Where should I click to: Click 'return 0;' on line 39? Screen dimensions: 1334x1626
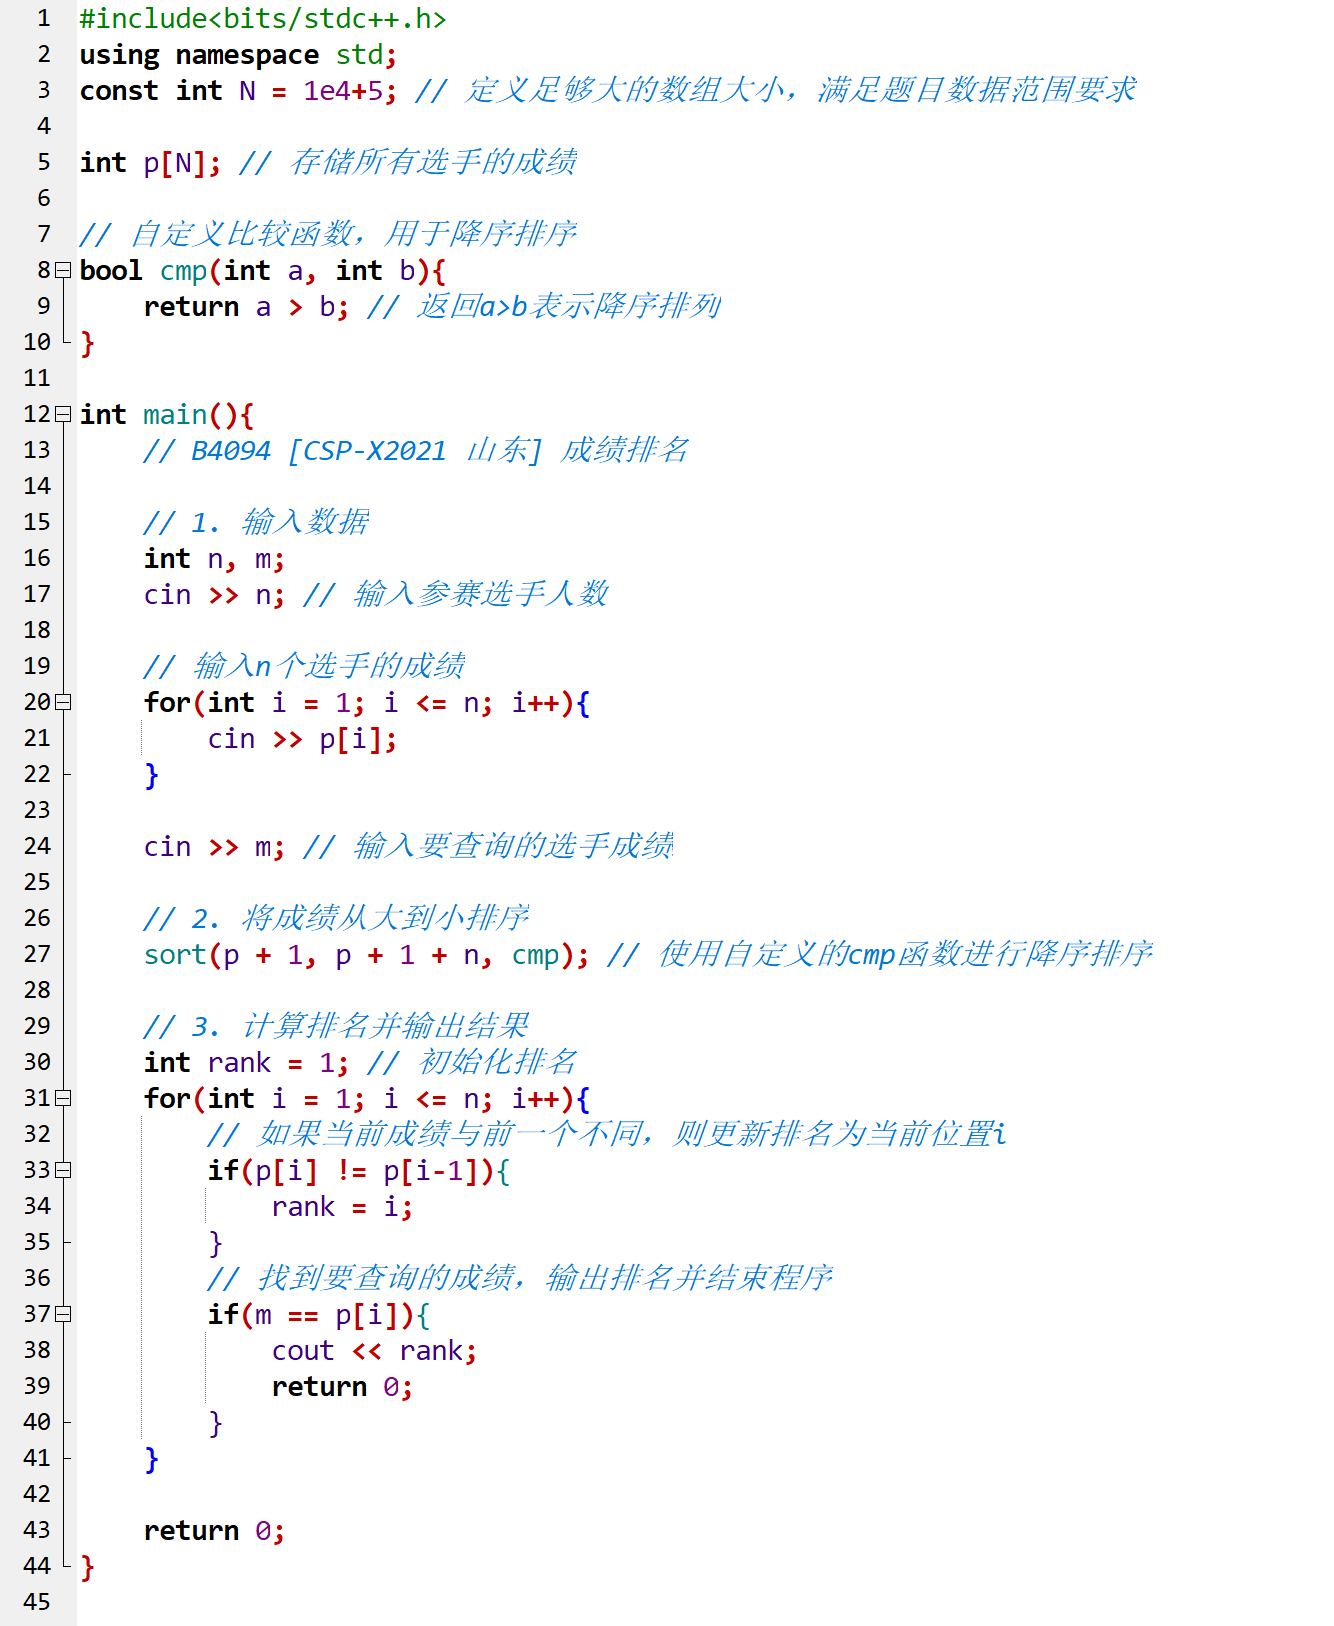pyautogui.click(x=342, y=1387)
